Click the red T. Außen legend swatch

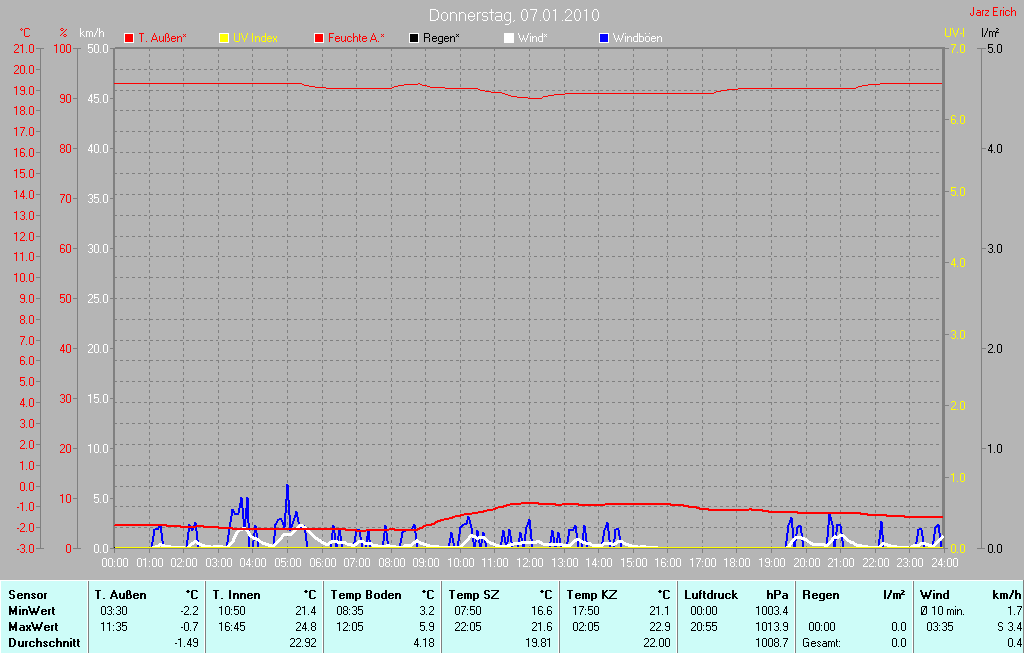point(129,38)
